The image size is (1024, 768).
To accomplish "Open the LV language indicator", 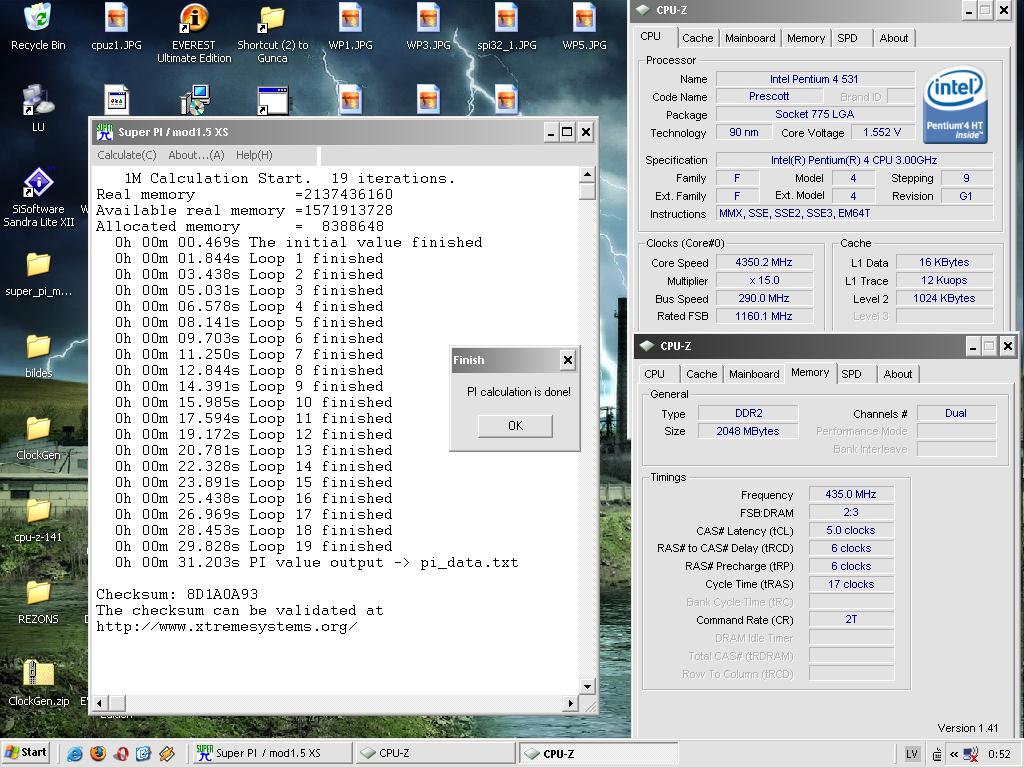I will coord(912,754).
